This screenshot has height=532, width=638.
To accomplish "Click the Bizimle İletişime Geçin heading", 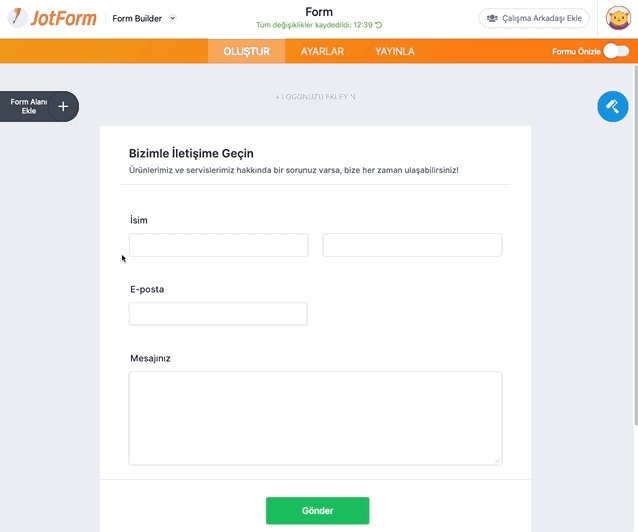I will [191, 153].
